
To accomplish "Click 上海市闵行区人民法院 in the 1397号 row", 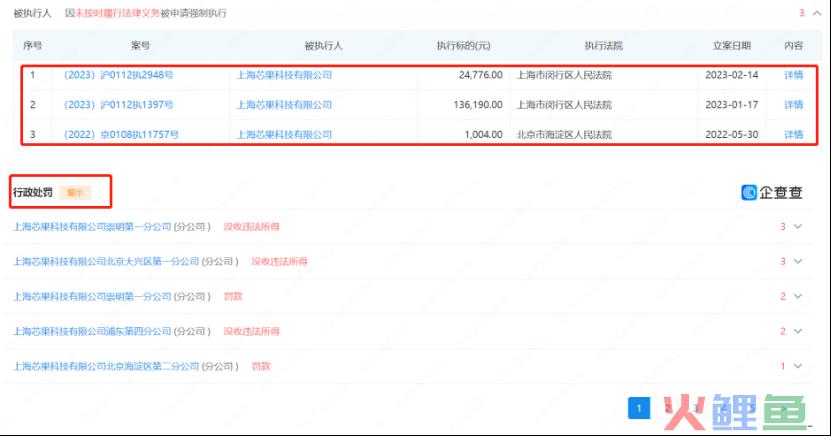I will point(564,105).
